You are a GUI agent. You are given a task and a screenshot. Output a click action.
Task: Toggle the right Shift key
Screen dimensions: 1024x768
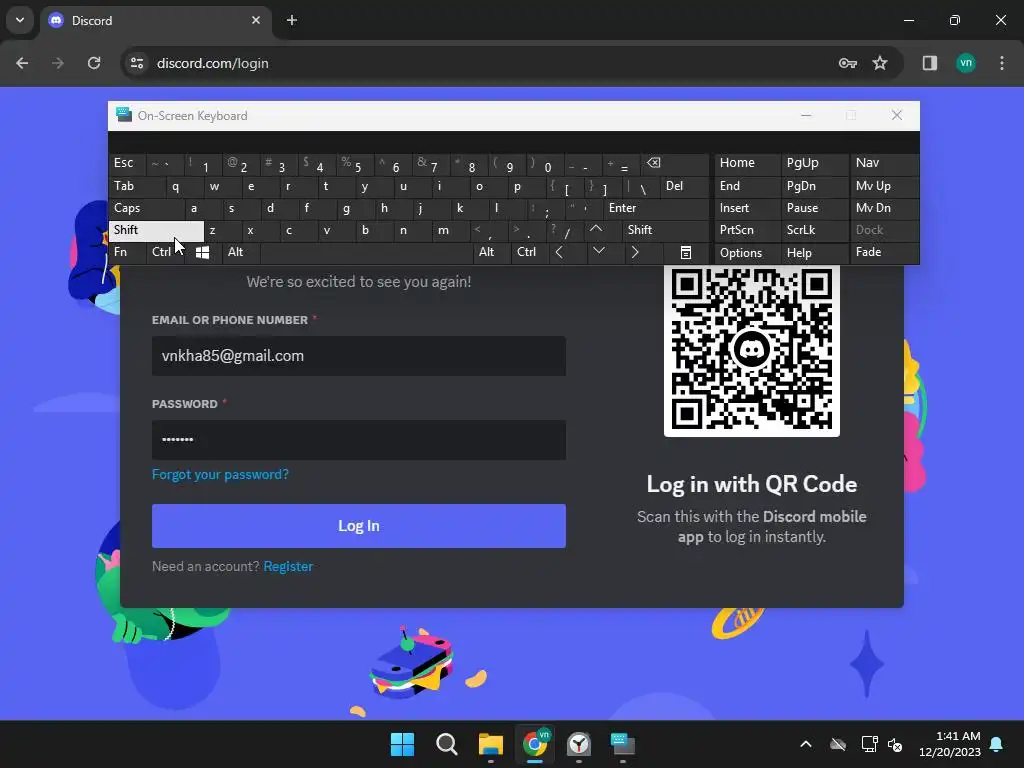[x=665, y=230]
